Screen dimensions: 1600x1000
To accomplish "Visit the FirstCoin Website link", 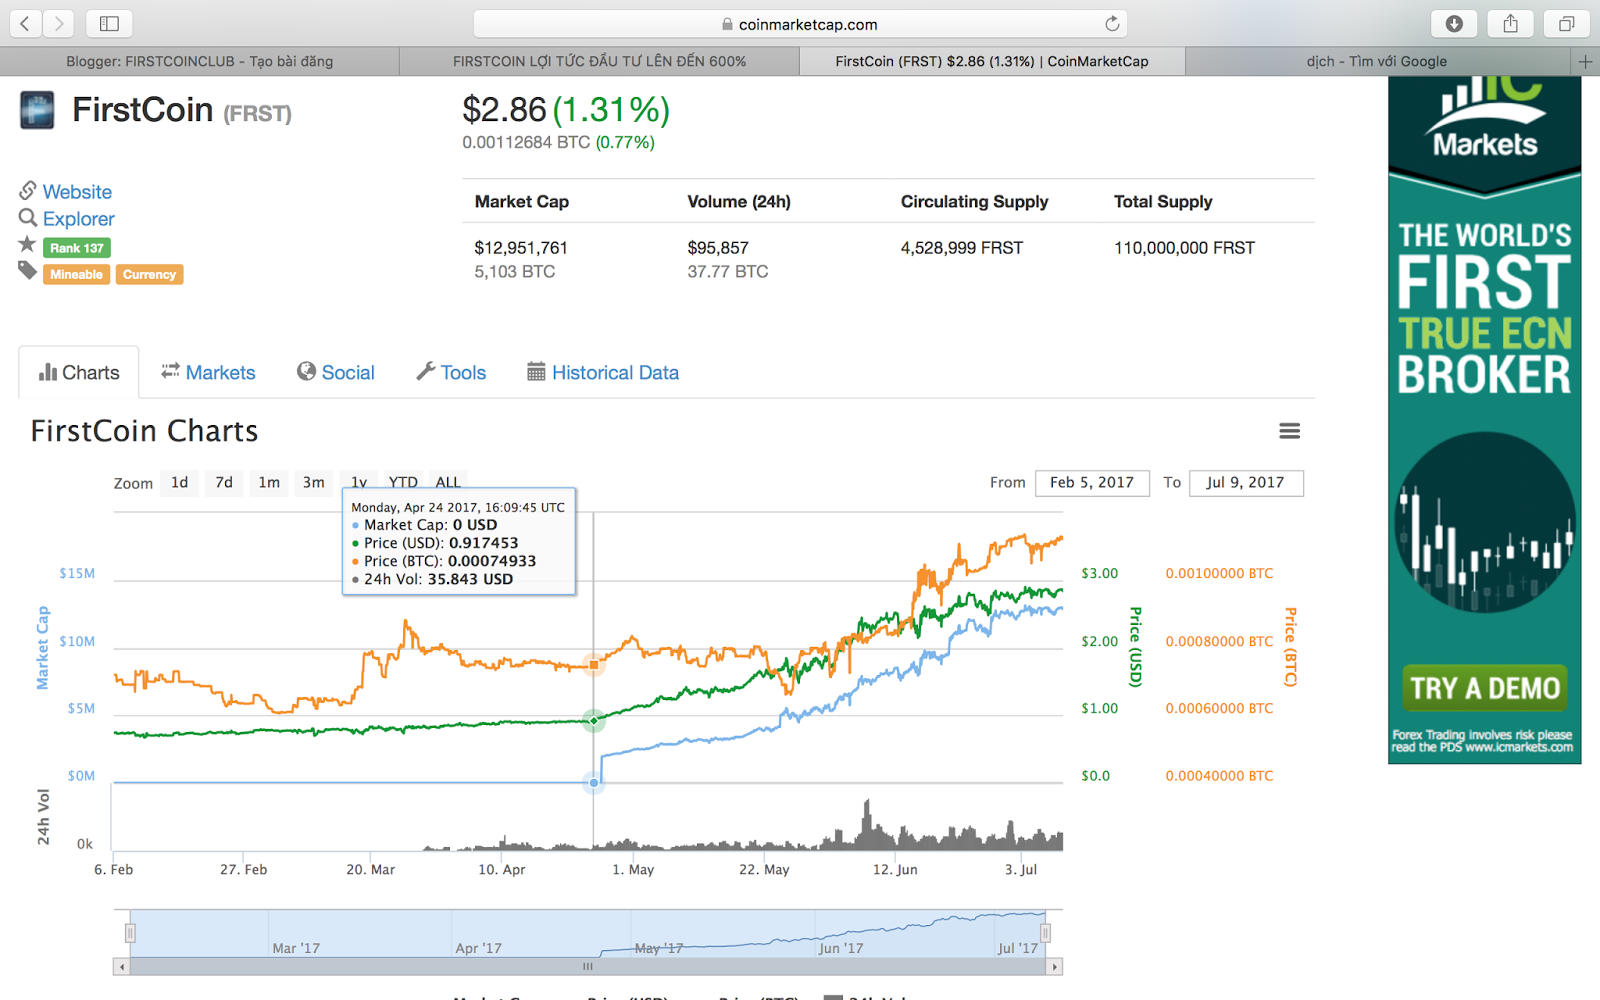I will coord(77,191).
